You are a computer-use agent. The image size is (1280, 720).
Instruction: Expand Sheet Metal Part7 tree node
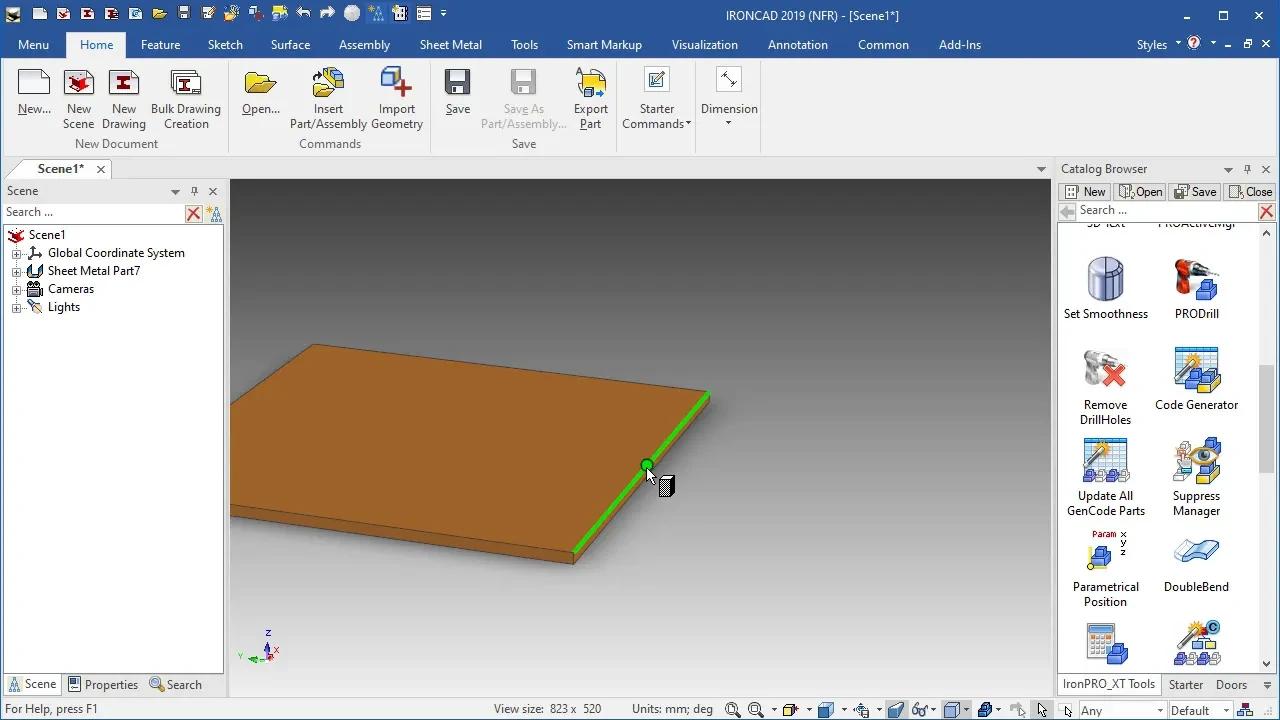point(16,271)
